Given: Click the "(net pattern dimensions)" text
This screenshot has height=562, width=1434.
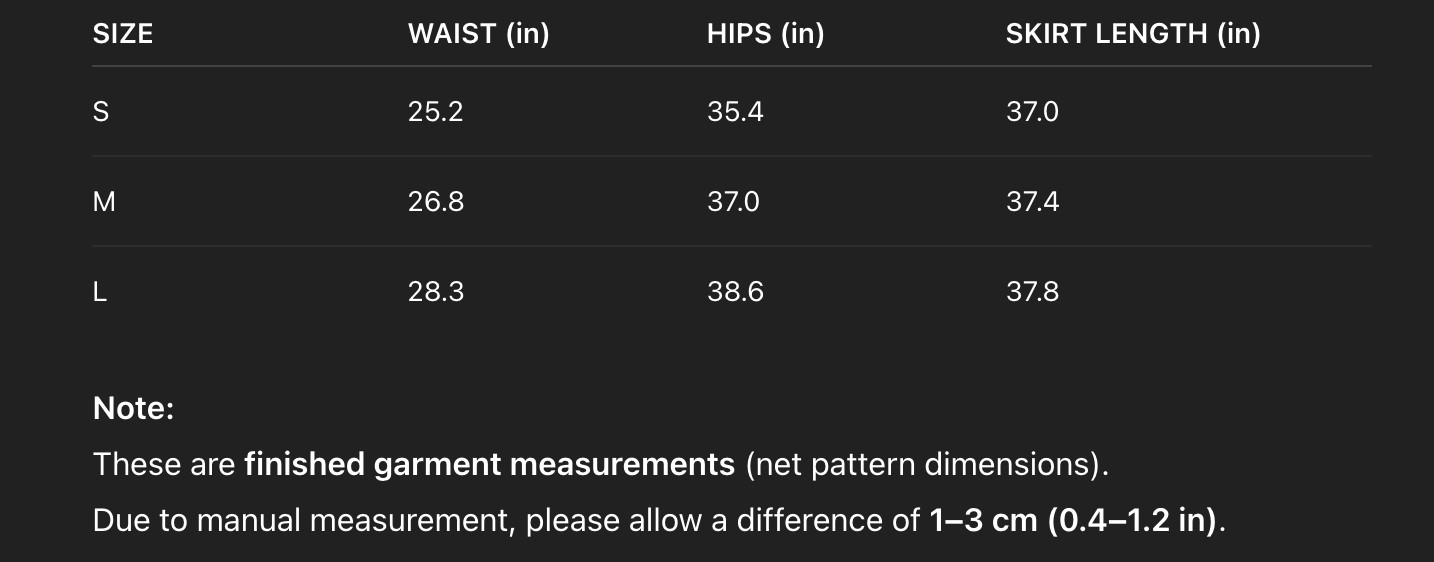Looking at the screenshot, I should click(x=927, y=464).
